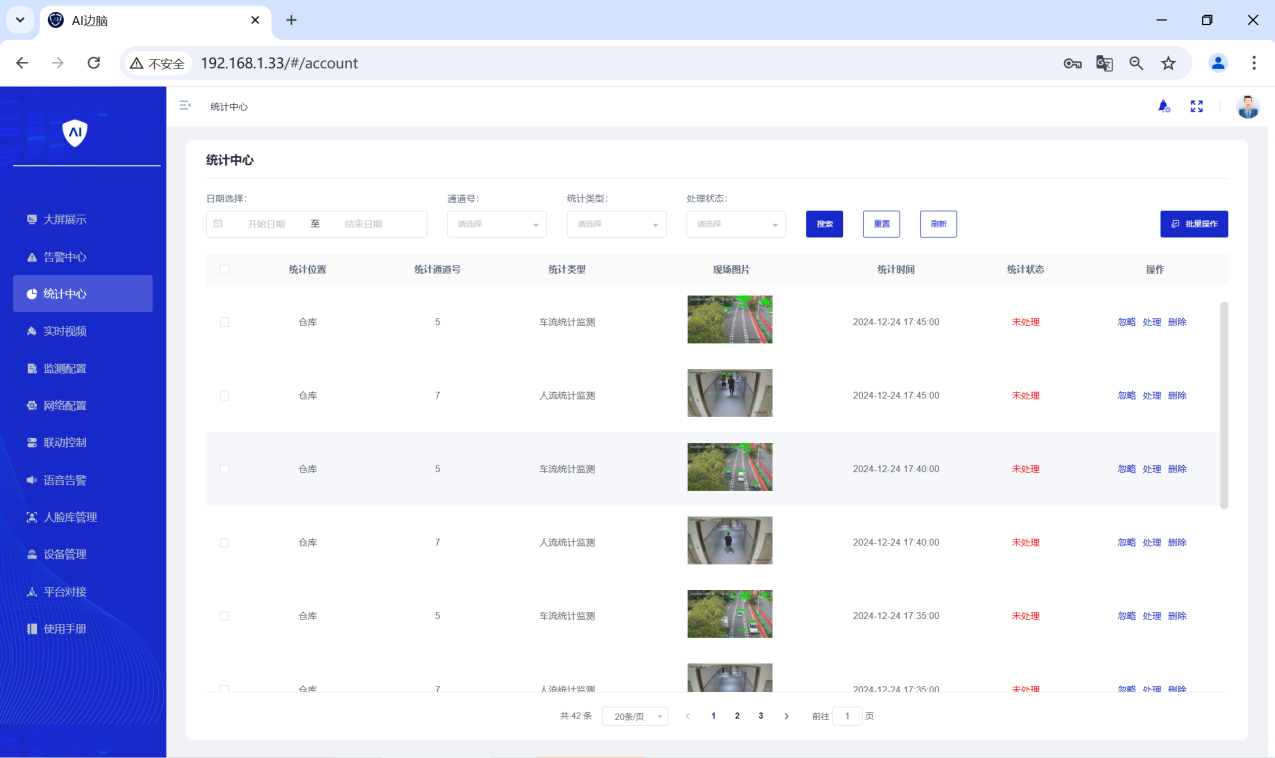Screen dimensions: 1275x758
Task: Open the user avatar menu
Action: tap(1247, 107)
